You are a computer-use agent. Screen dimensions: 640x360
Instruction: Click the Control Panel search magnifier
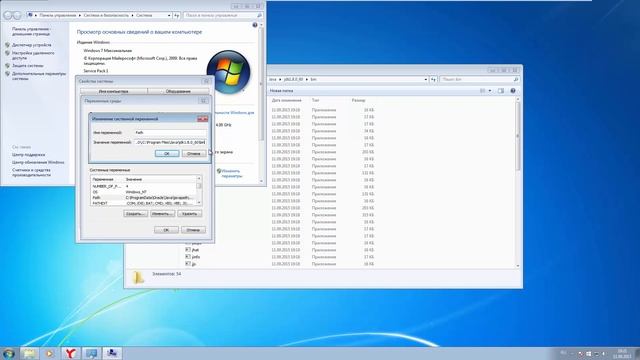coord(259,15)
